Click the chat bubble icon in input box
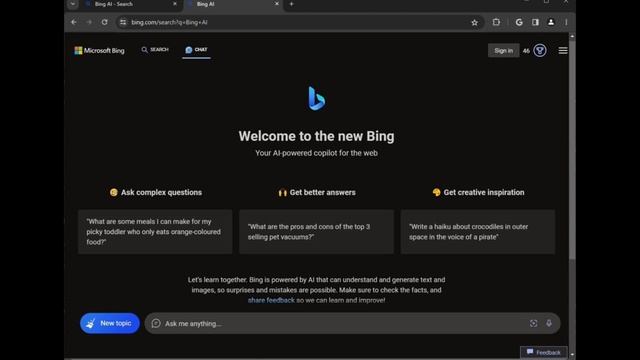640x360 pixels. (x=156, y=323)
